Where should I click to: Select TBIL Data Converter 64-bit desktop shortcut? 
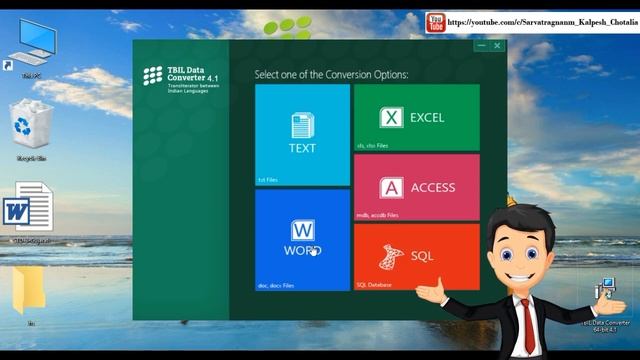click(606, 304)
